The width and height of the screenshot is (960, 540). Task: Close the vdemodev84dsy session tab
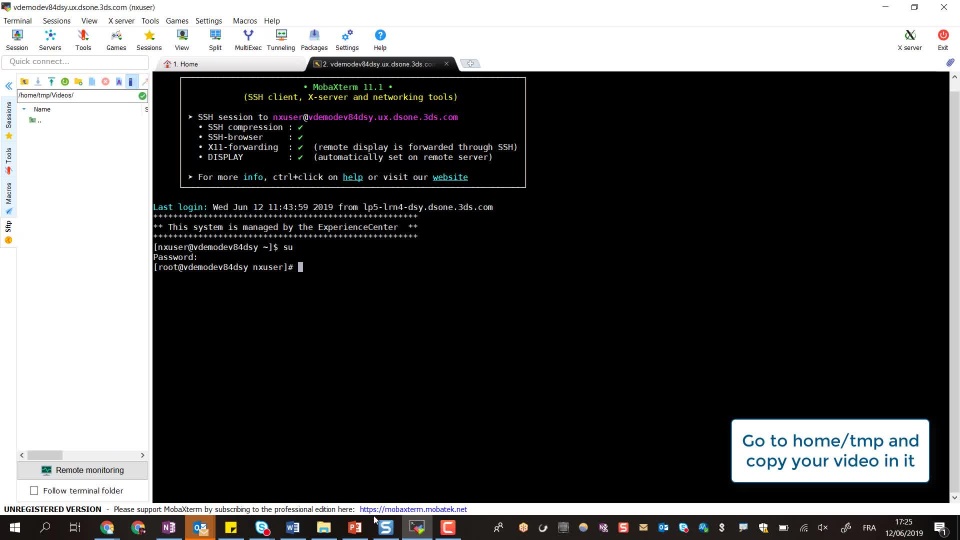pos(446,64)
